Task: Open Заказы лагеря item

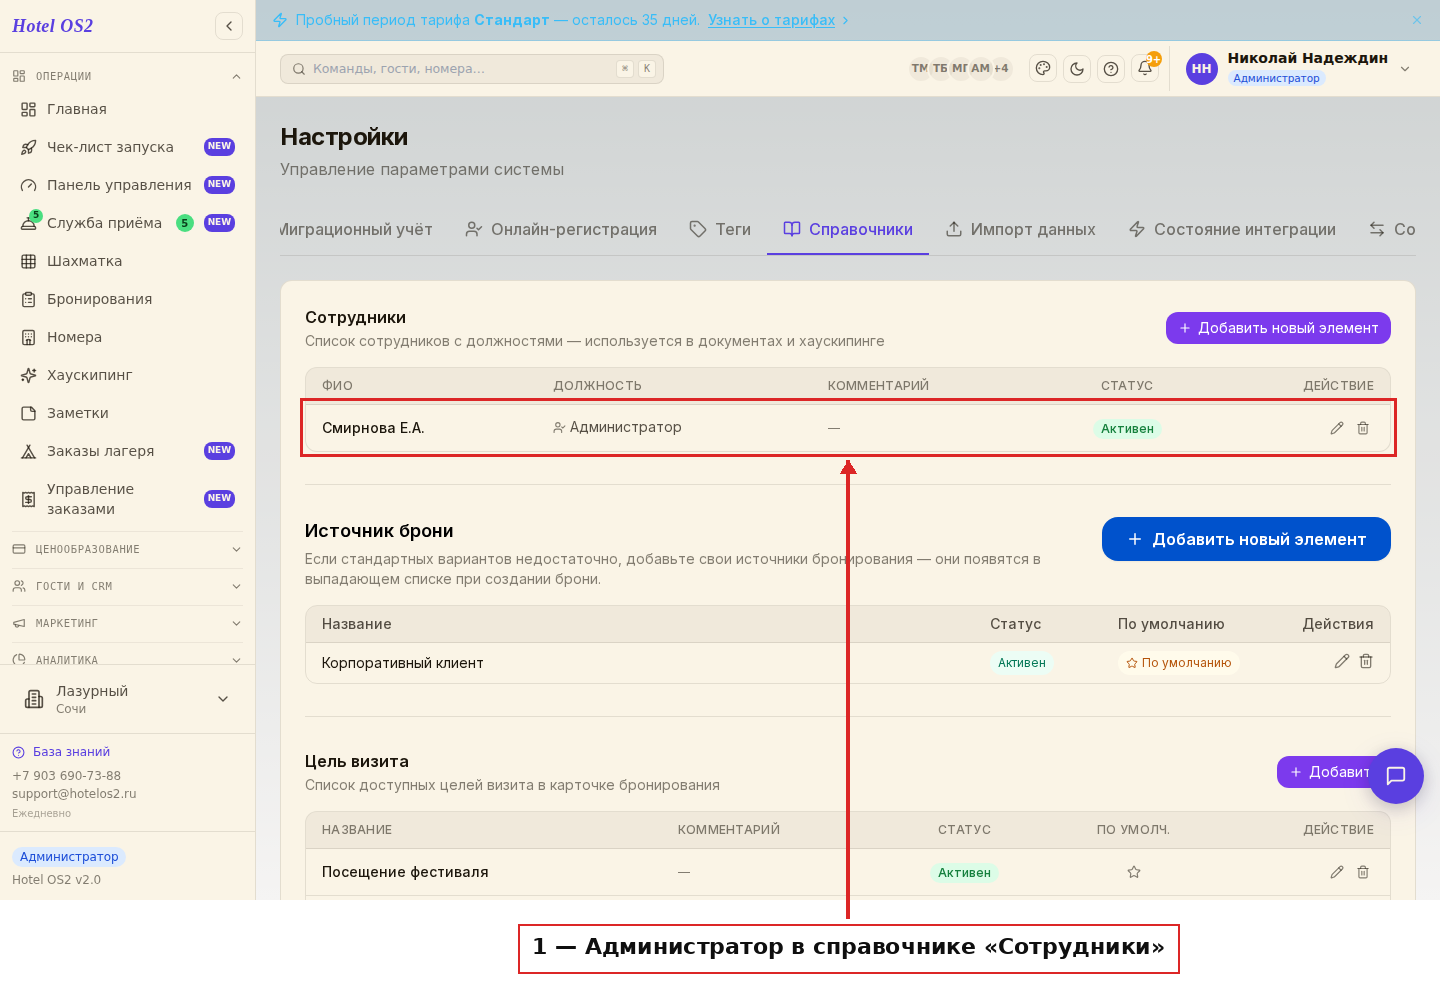Action: coord(127,451)
